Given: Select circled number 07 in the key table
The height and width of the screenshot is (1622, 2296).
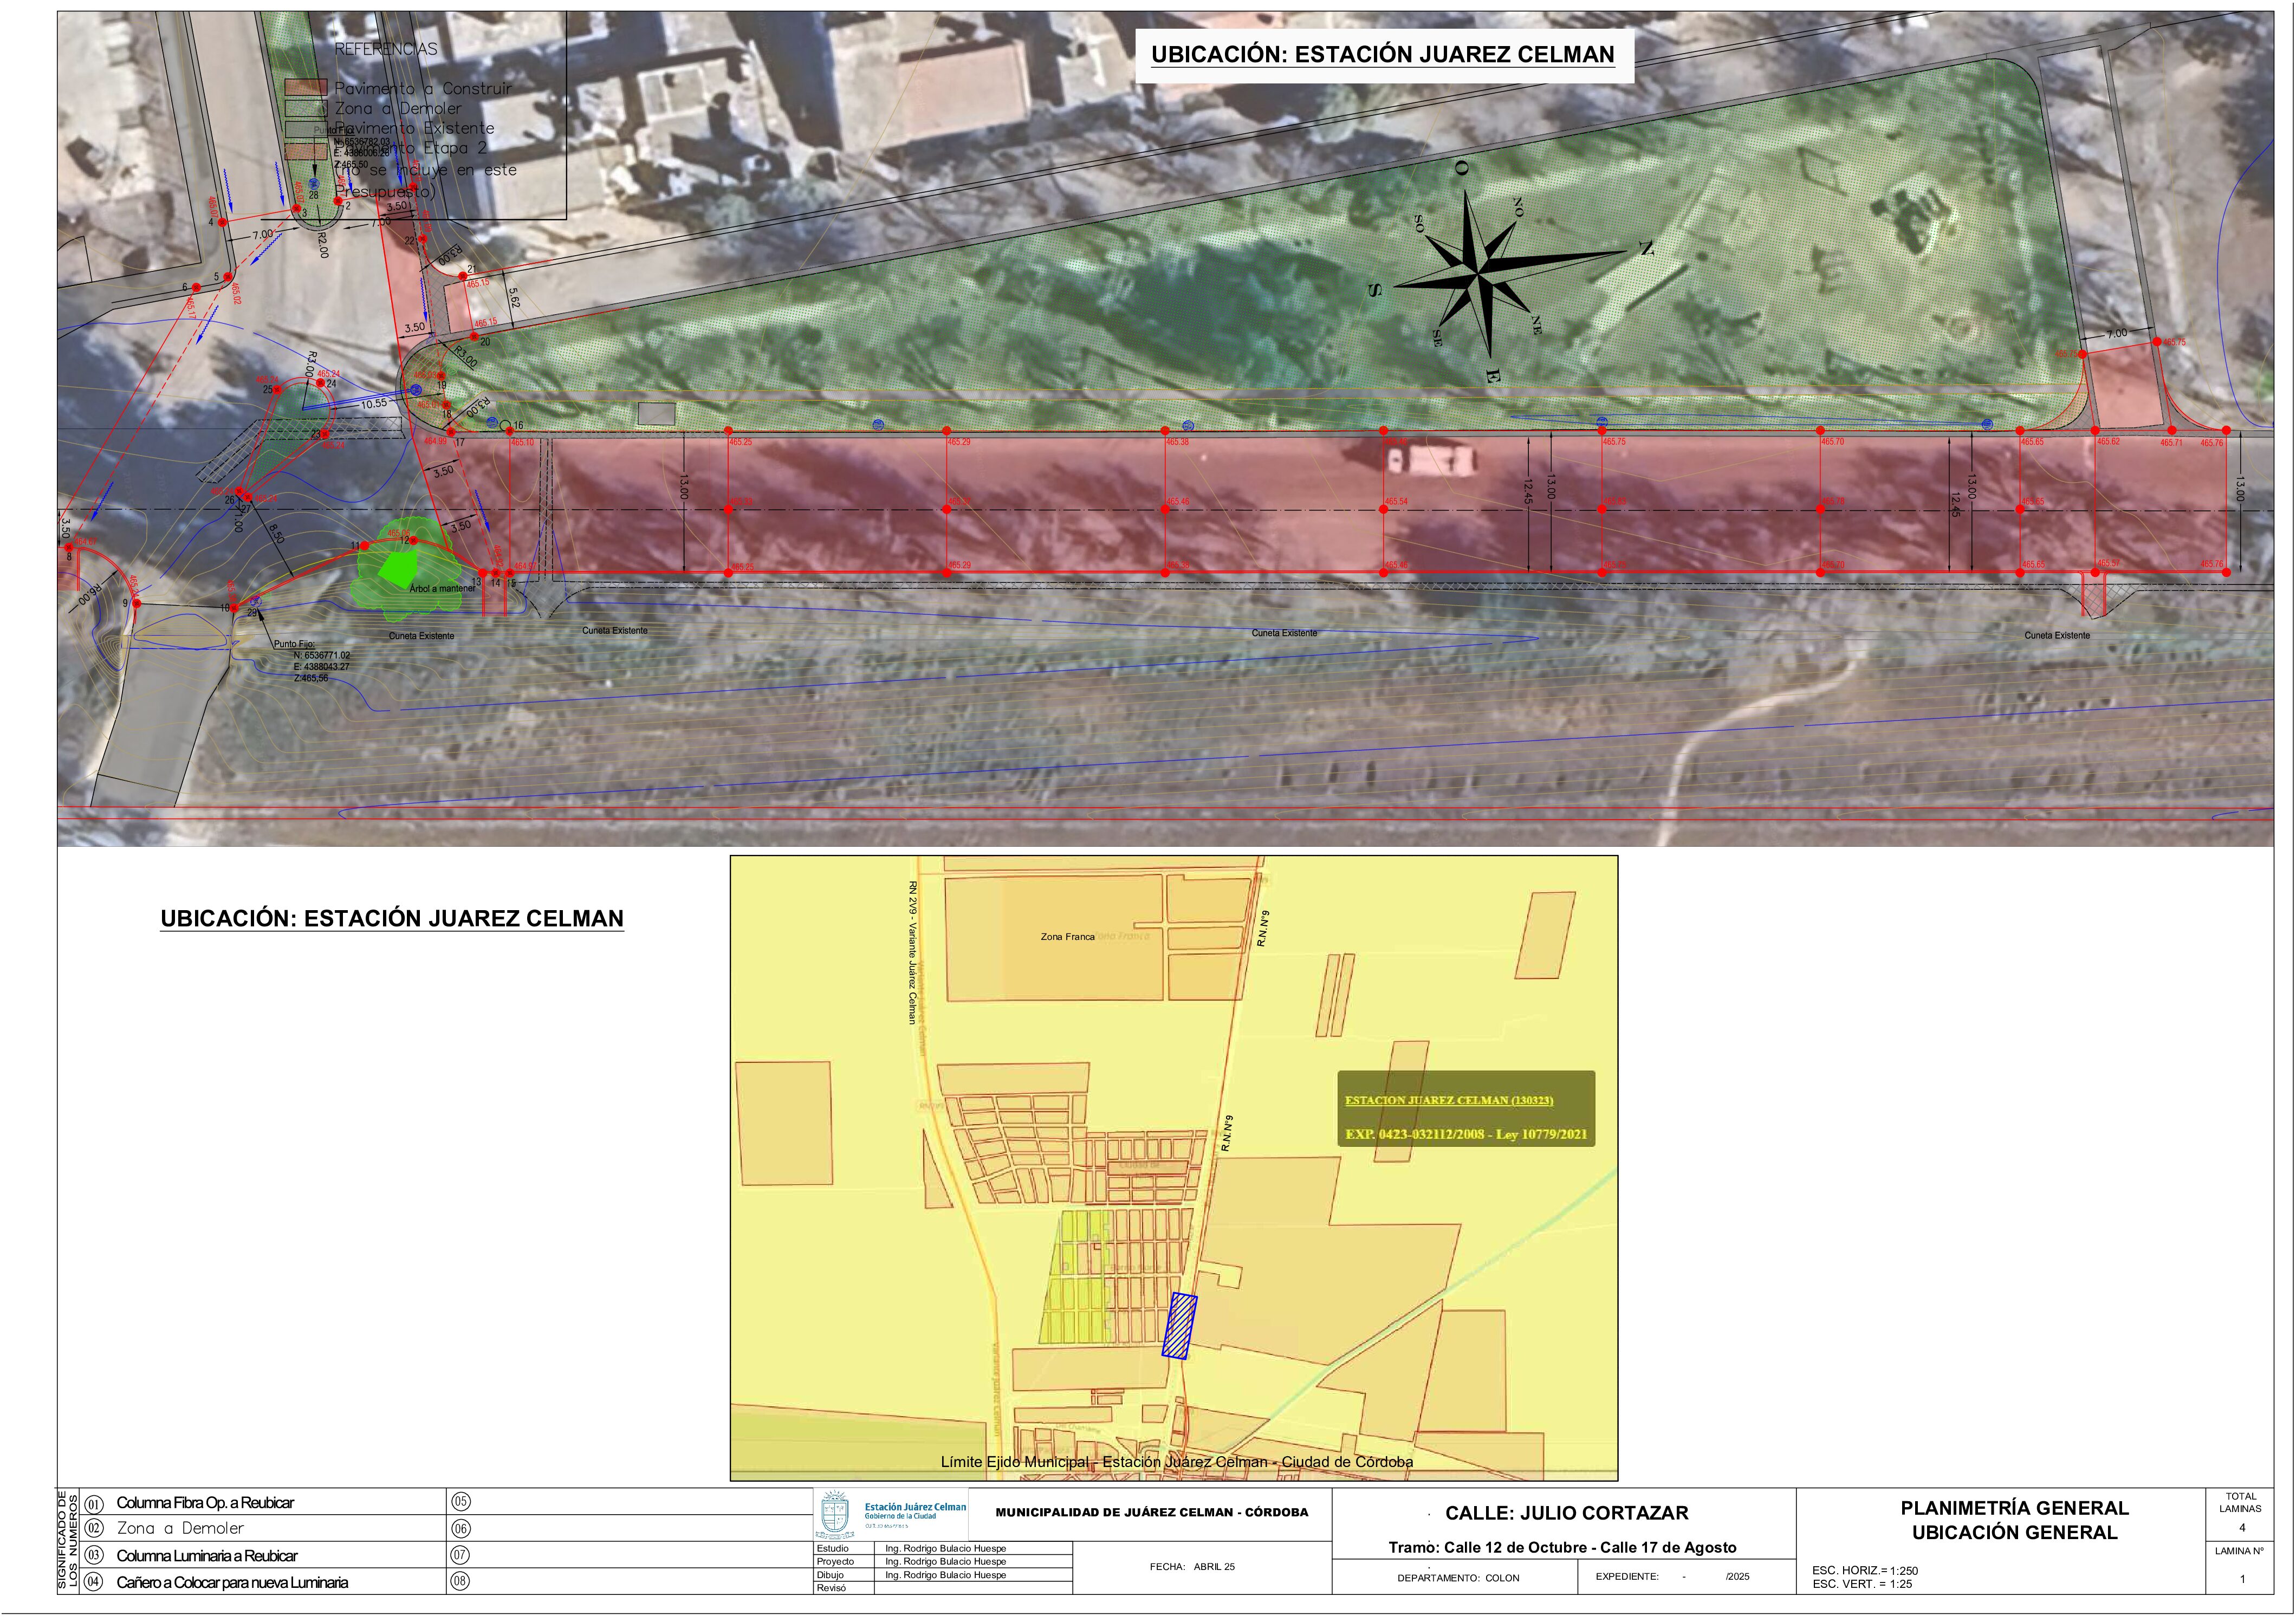Looking at the screenshot, I should [x=461, y=1556].
